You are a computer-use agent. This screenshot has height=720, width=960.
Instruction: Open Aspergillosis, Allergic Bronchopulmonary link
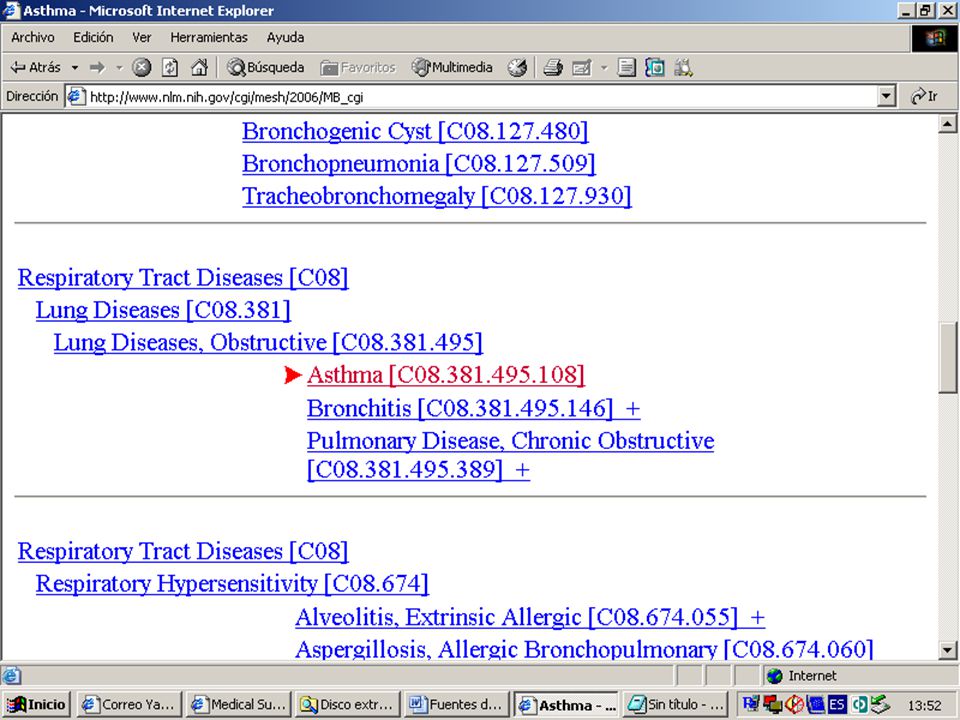pos(584,648)
